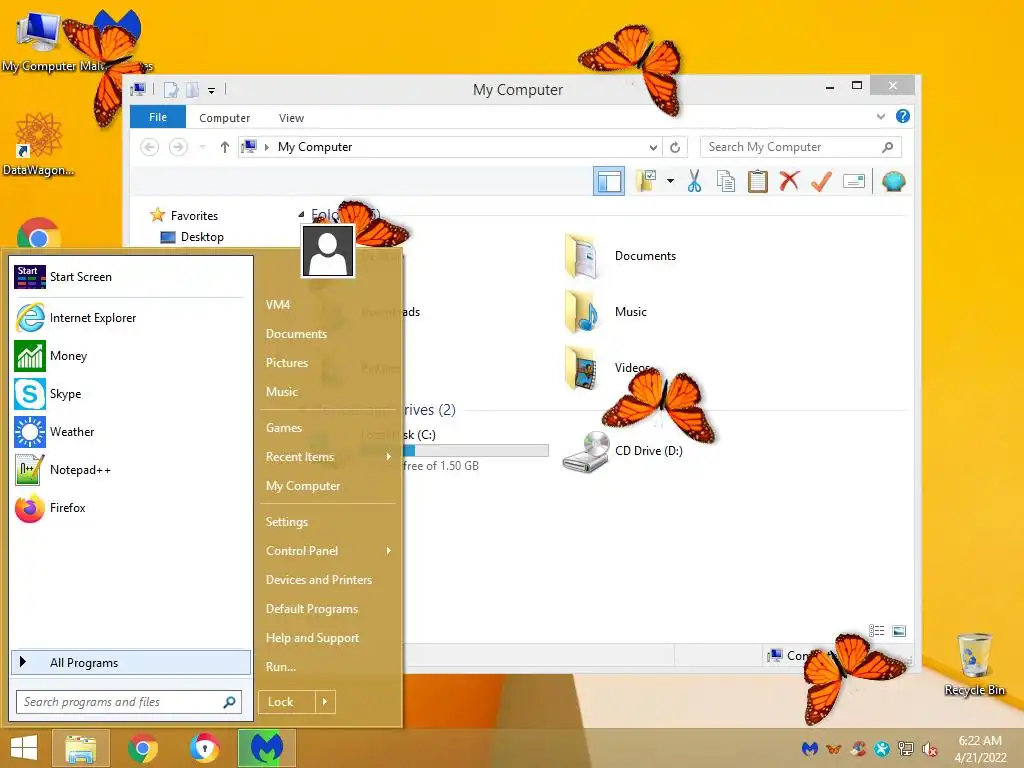Switch to details view icon in the status corner
1024x768 pixels.
point(876,631)
